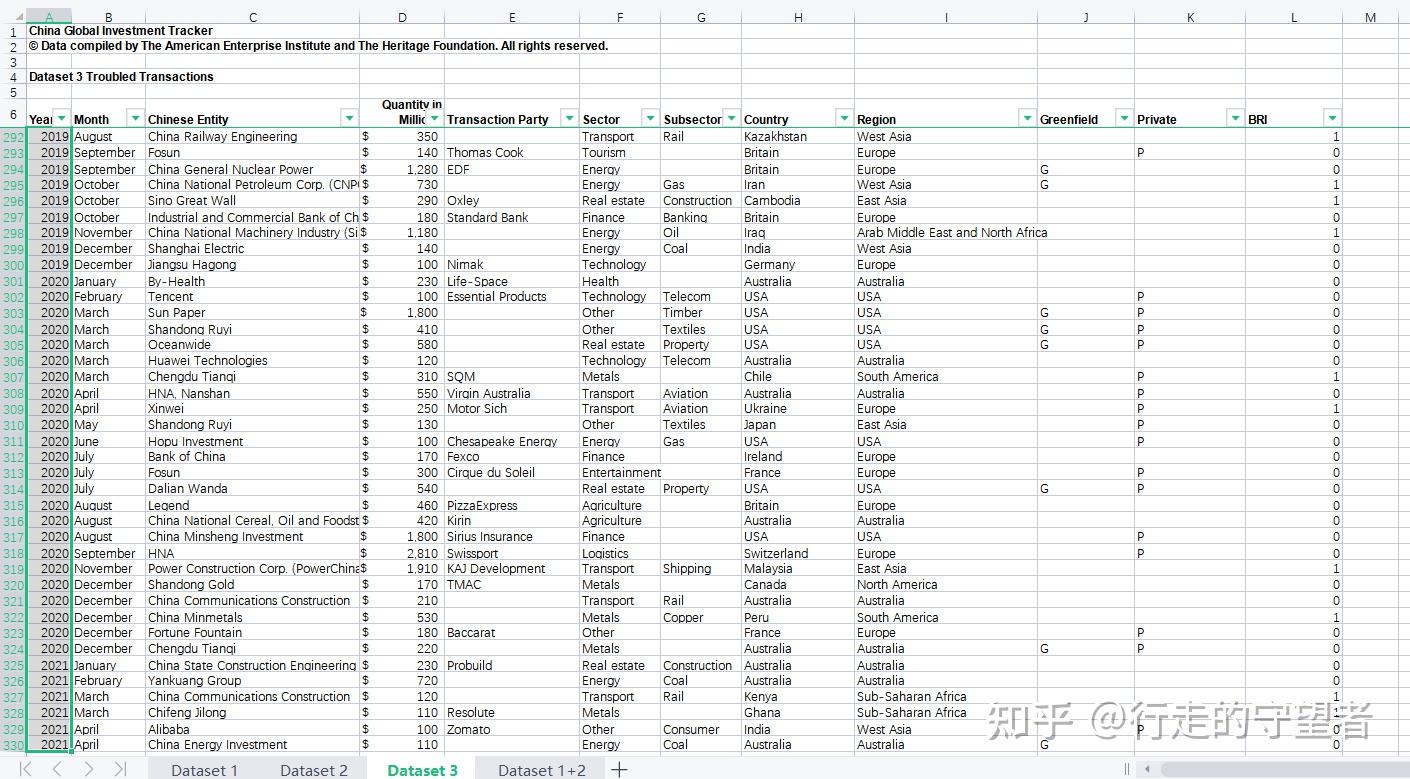This screenshot has width=1410, height=779.
Task: Open the Subsector filter dropdown
Action: pos(731,118)
